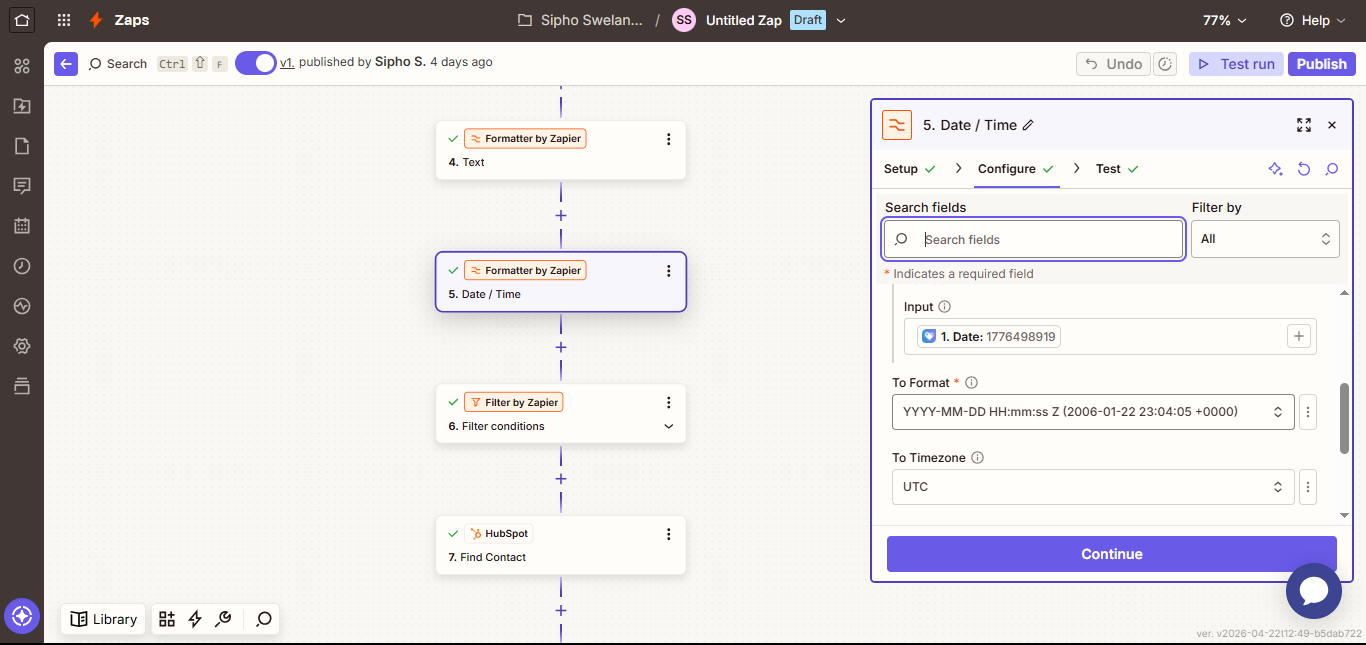Open the Filter by All dropdown
Screen dimensions: 1366x645
point(1265,239)
